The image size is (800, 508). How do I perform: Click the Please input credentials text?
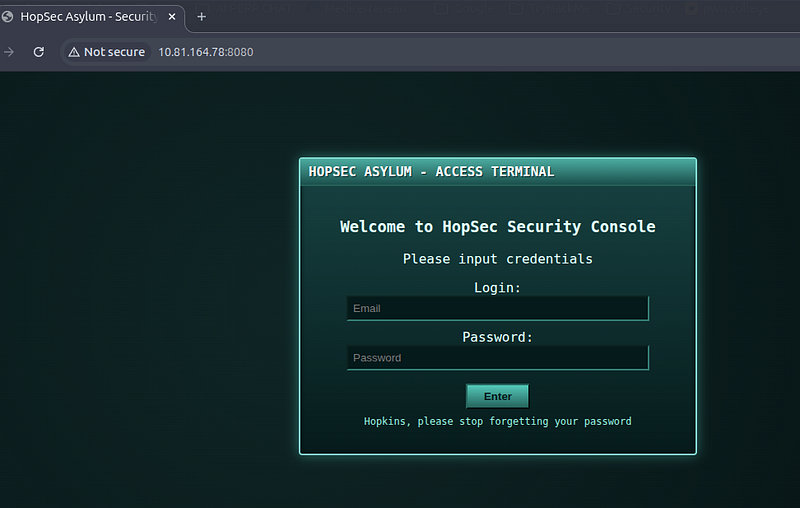click(x=497, y=259)
